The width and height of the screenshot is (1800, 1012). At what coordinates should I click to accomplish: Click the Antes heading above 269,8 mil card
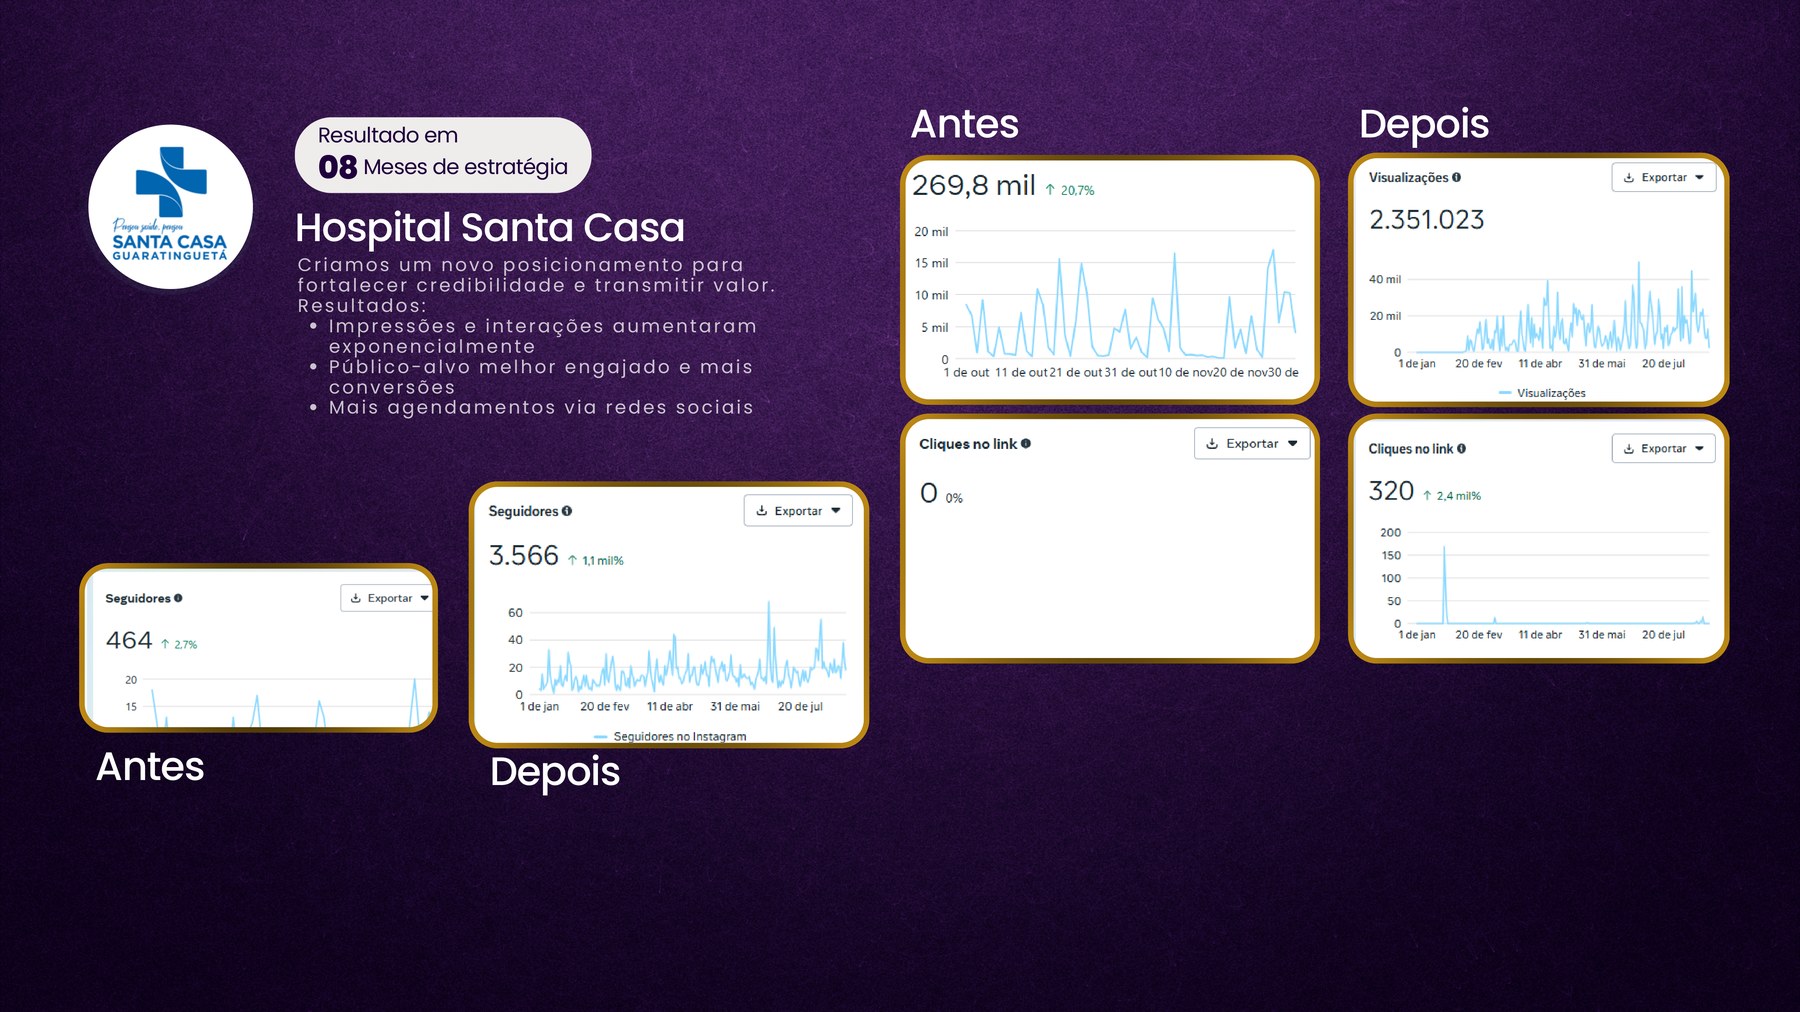(x=965, y=124)
